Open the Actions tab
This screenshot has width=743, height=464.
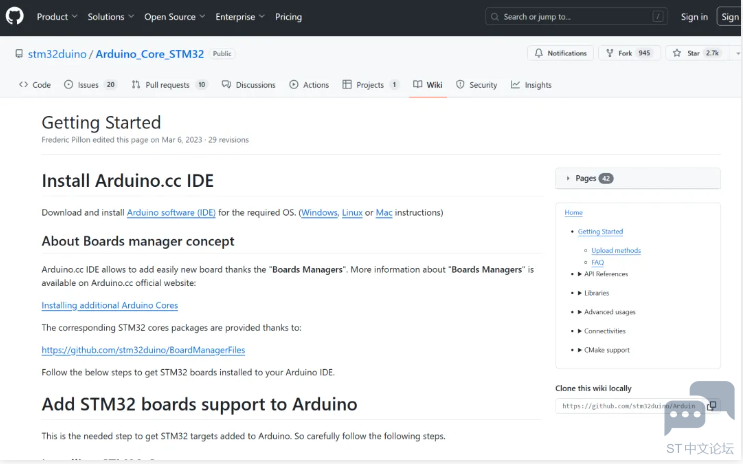point(309,85)
